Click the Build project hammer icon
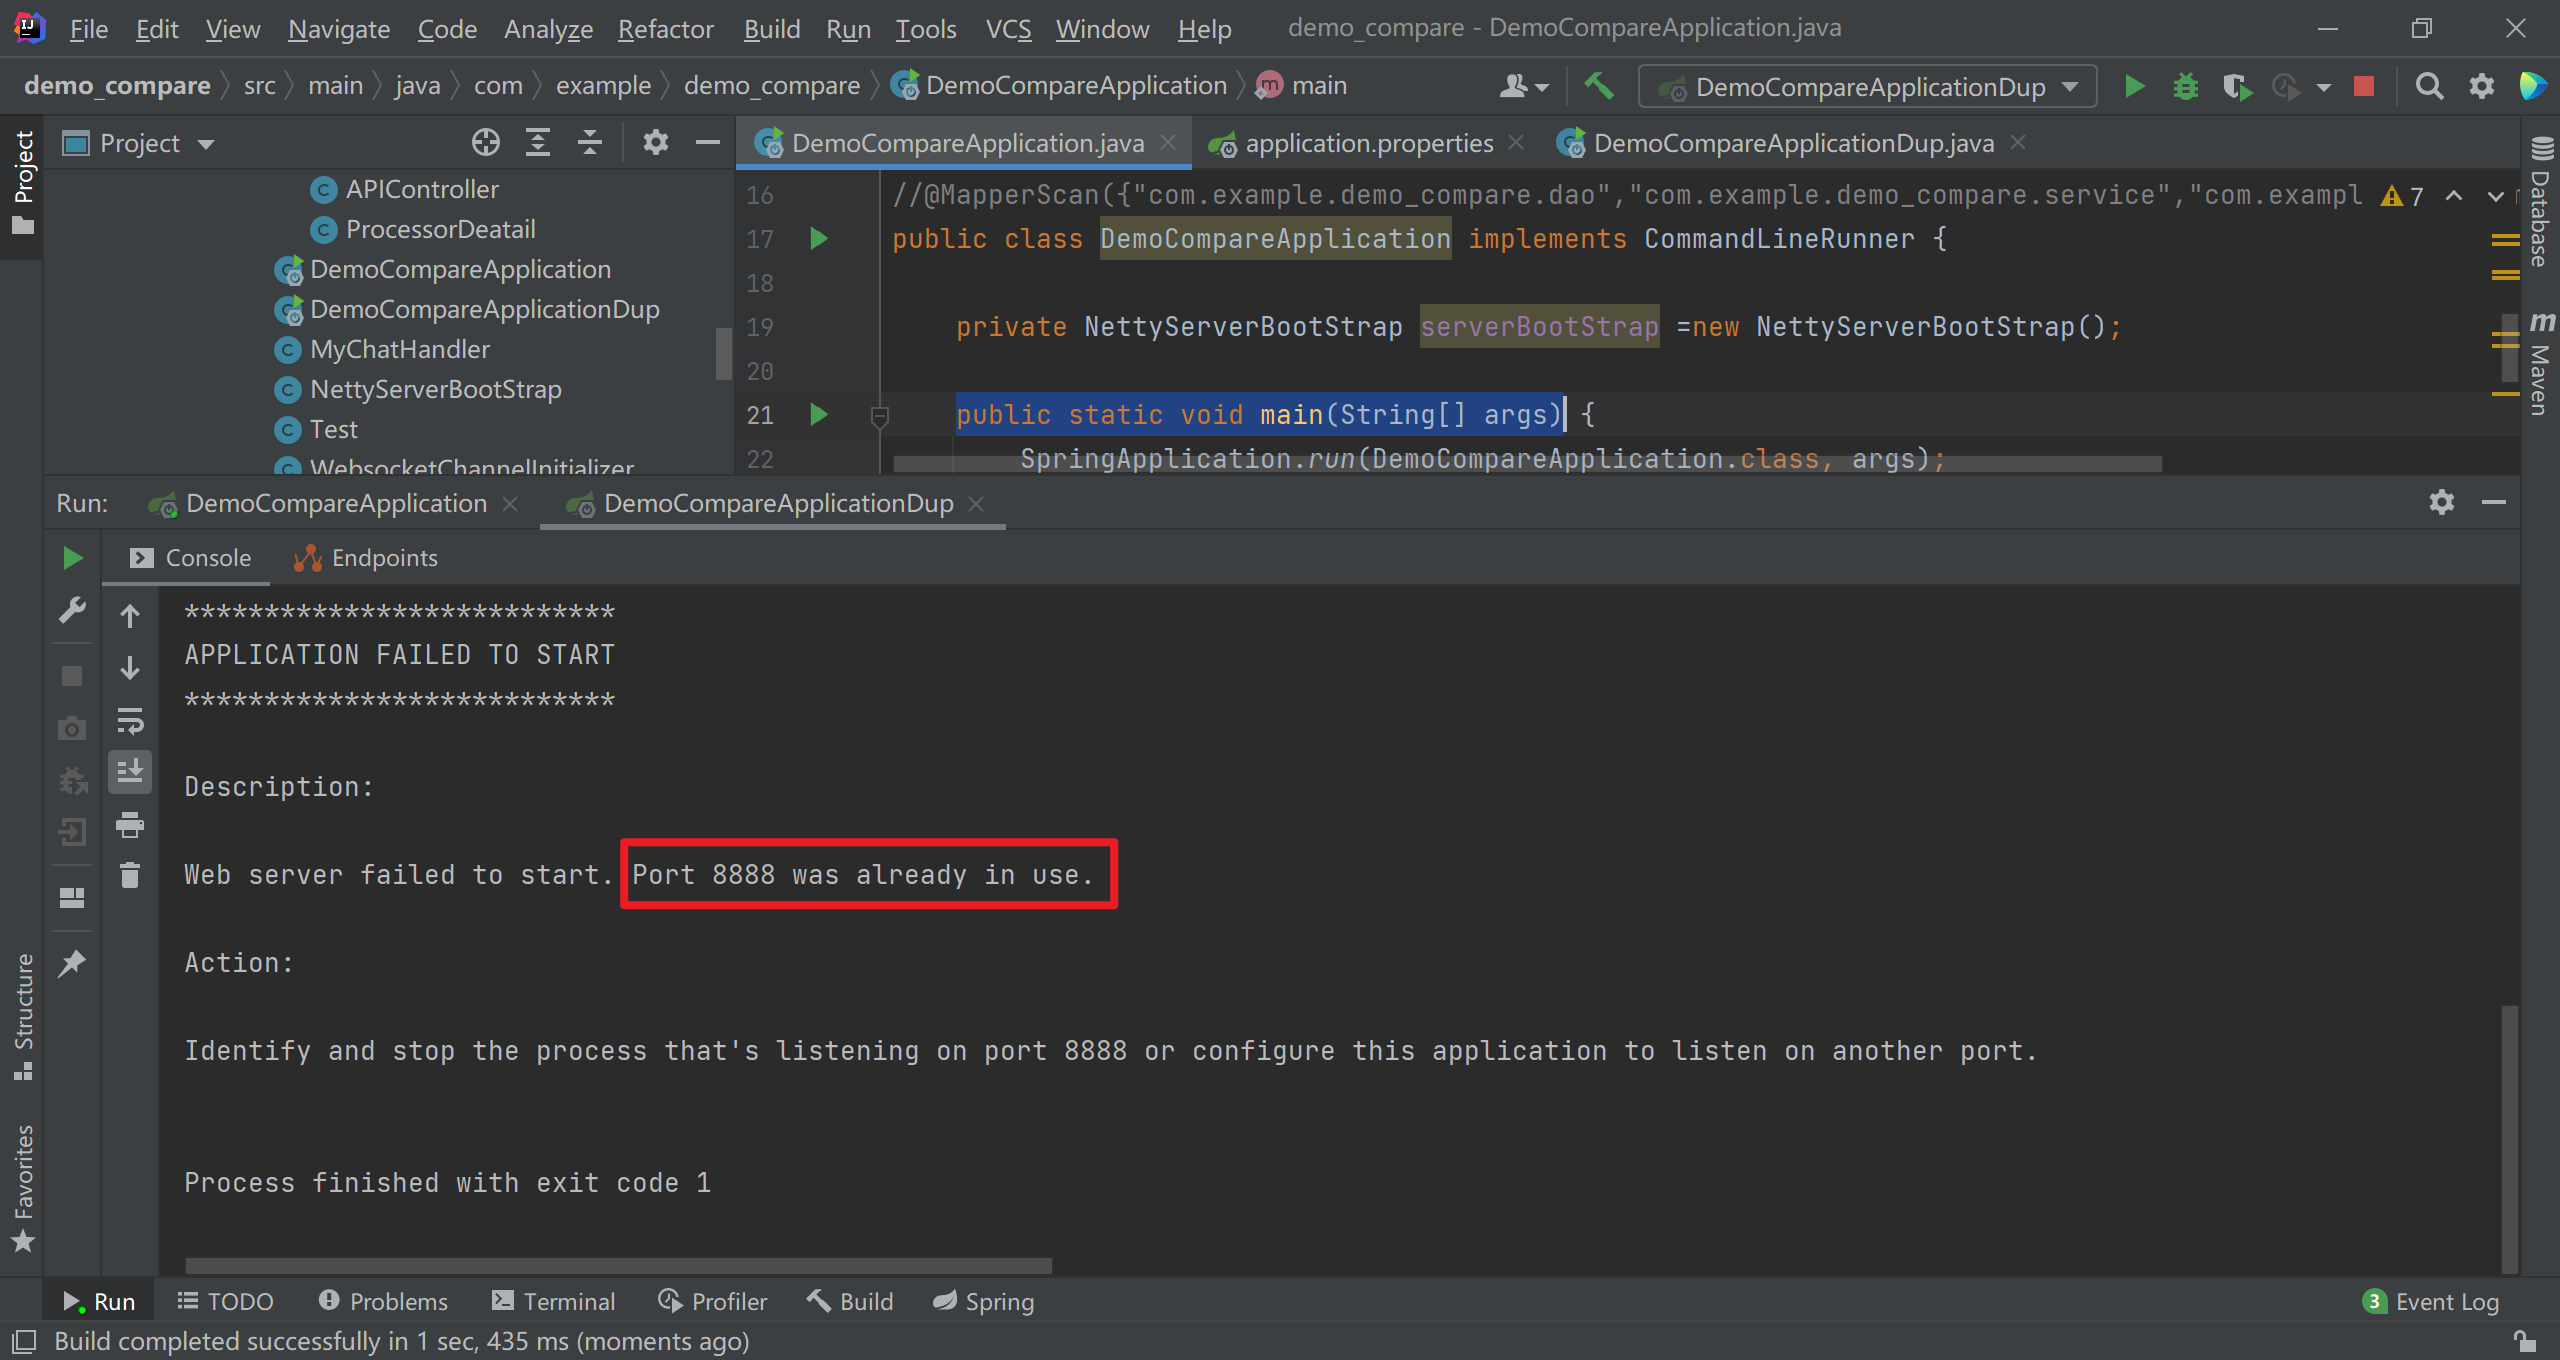This screenshot has height=1360, width=2560. pos(1598,87)
